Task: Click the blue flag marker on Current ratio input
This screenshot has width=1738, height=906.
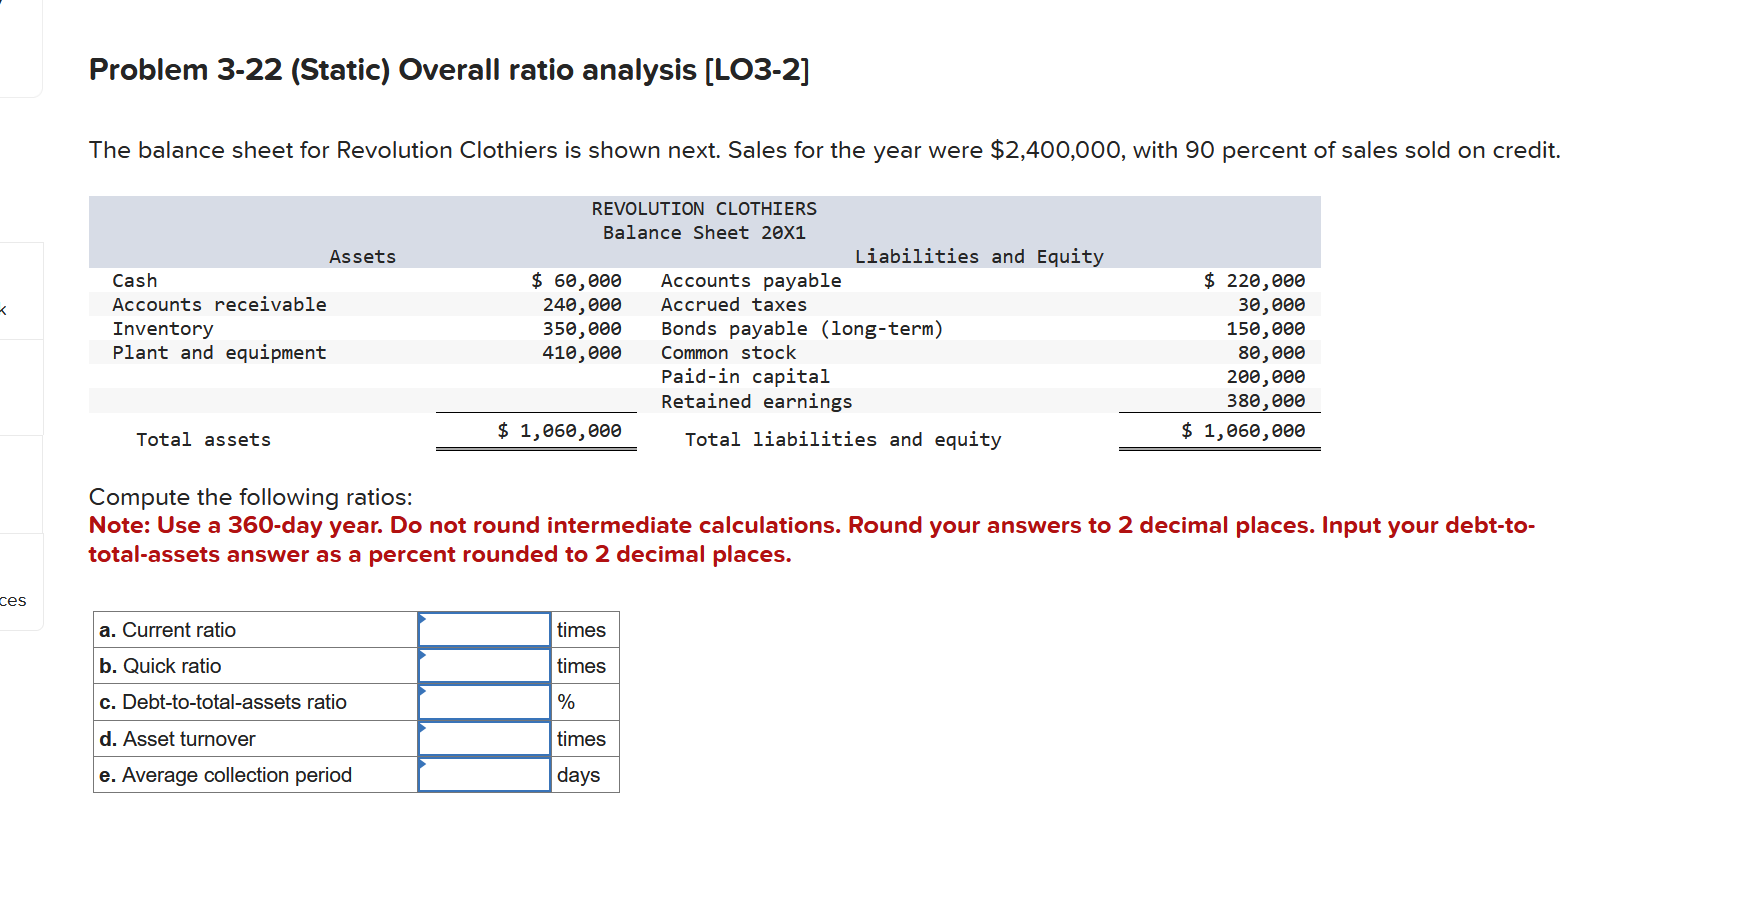Action: (424, 621)
